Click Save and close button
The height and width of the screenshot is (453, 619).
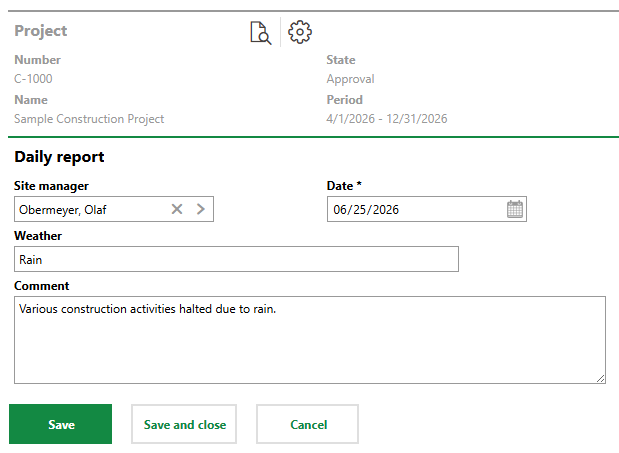click(x=184, y=424)
